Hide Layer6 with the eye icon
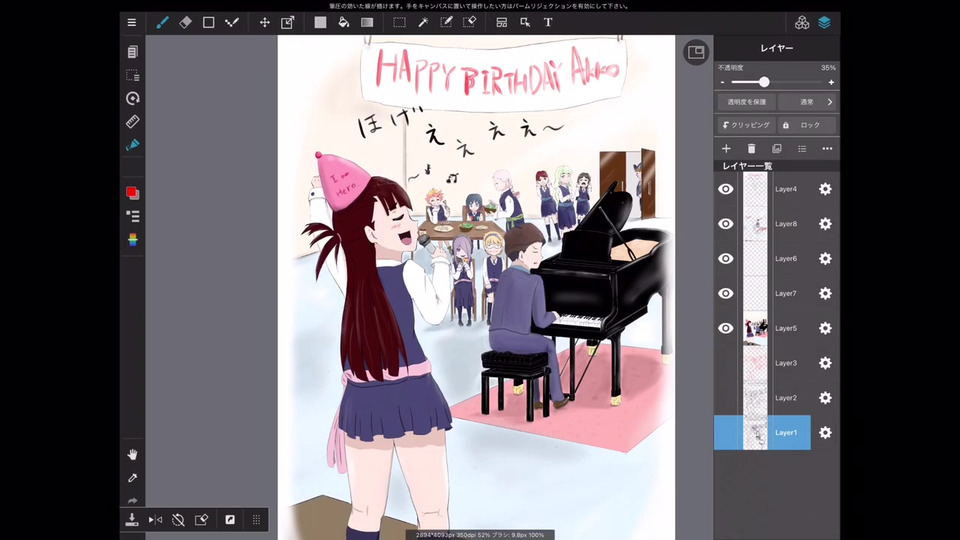This screenshot has height=540, width=960. 726,259
